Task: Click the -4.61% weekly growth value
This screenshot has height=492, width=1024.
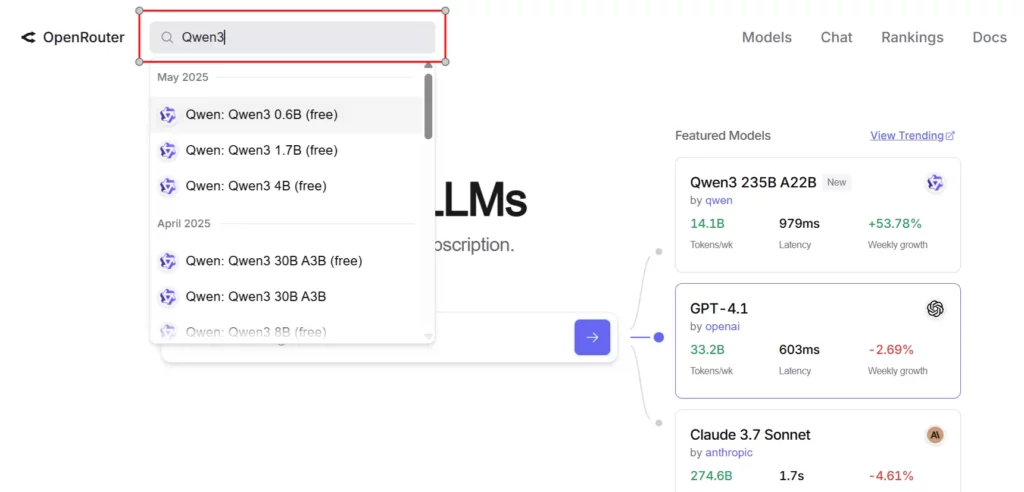Action: pyautogui.click(x=891, y=476)
